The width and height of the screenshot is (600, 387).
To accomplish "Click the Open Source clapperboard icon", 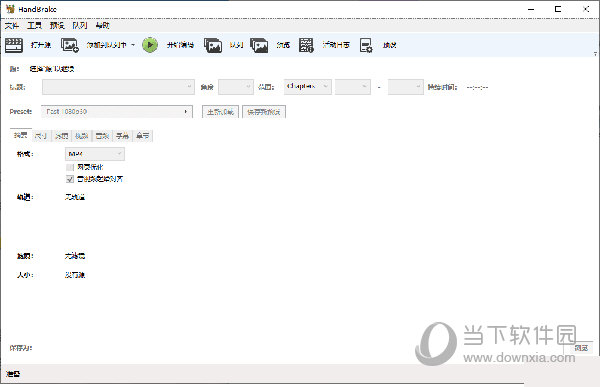I will click(14, 45).
